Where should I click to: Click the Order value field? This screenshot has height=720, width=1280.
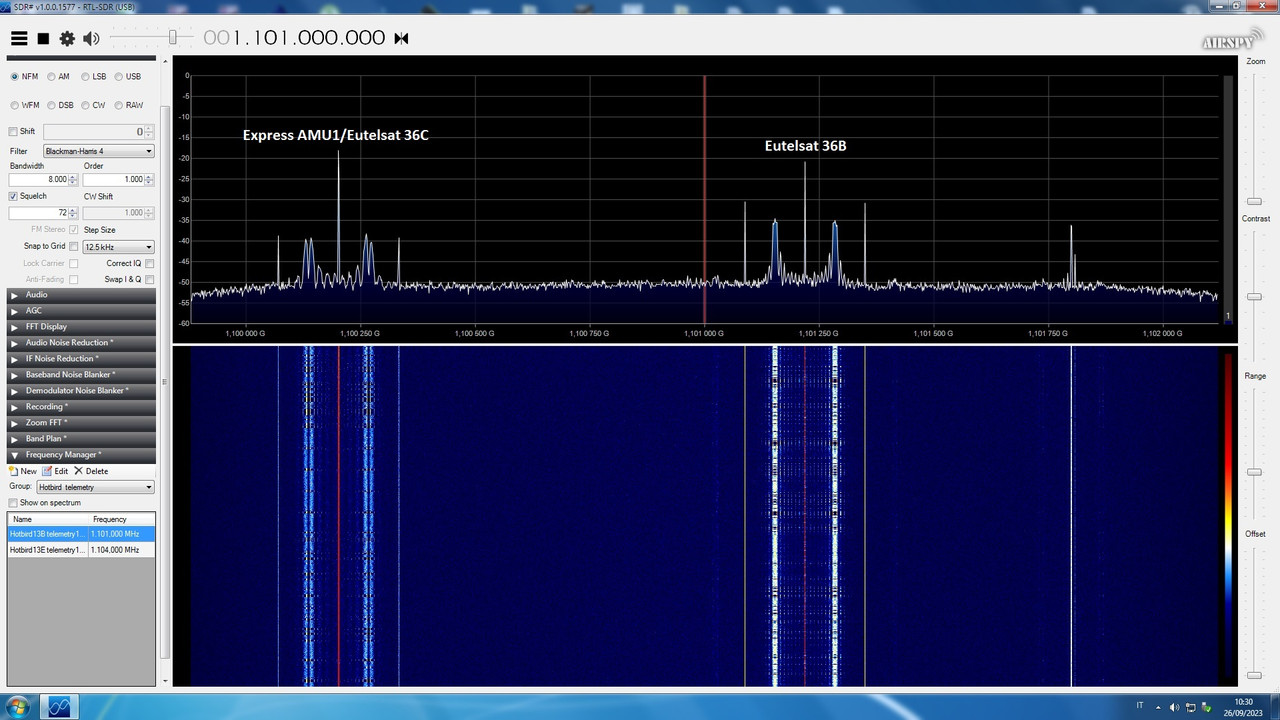[x=113, y=180]
